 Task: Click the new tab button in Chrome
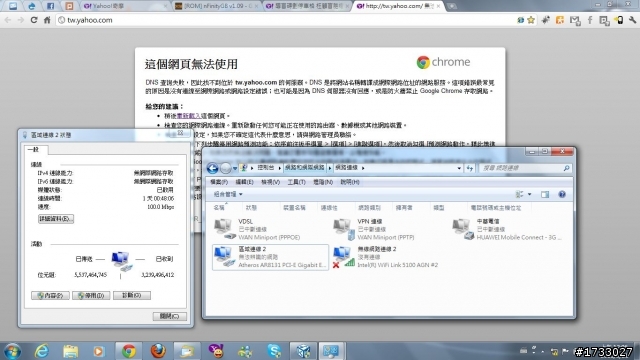point(452,6)
